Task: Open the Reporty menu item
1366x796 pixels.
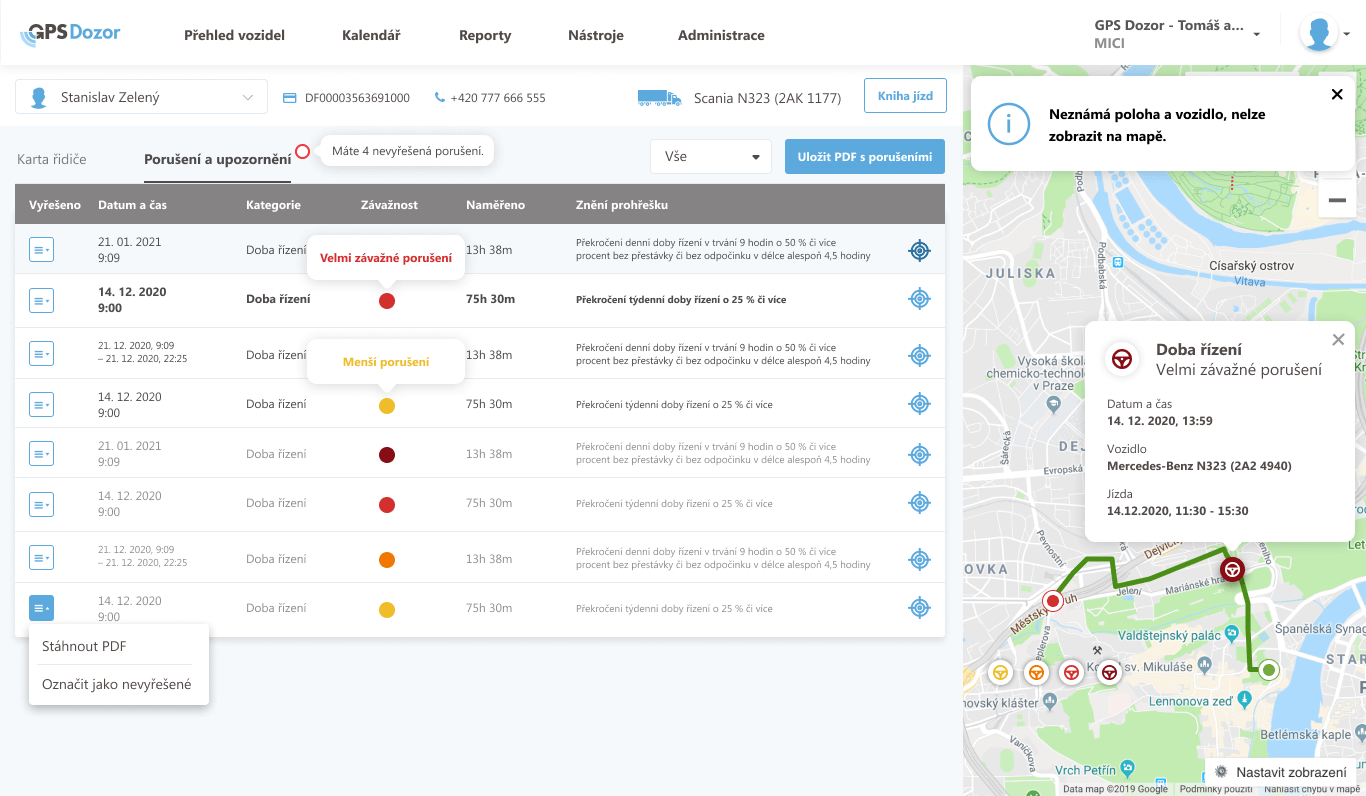Action: tap(485, 35)
